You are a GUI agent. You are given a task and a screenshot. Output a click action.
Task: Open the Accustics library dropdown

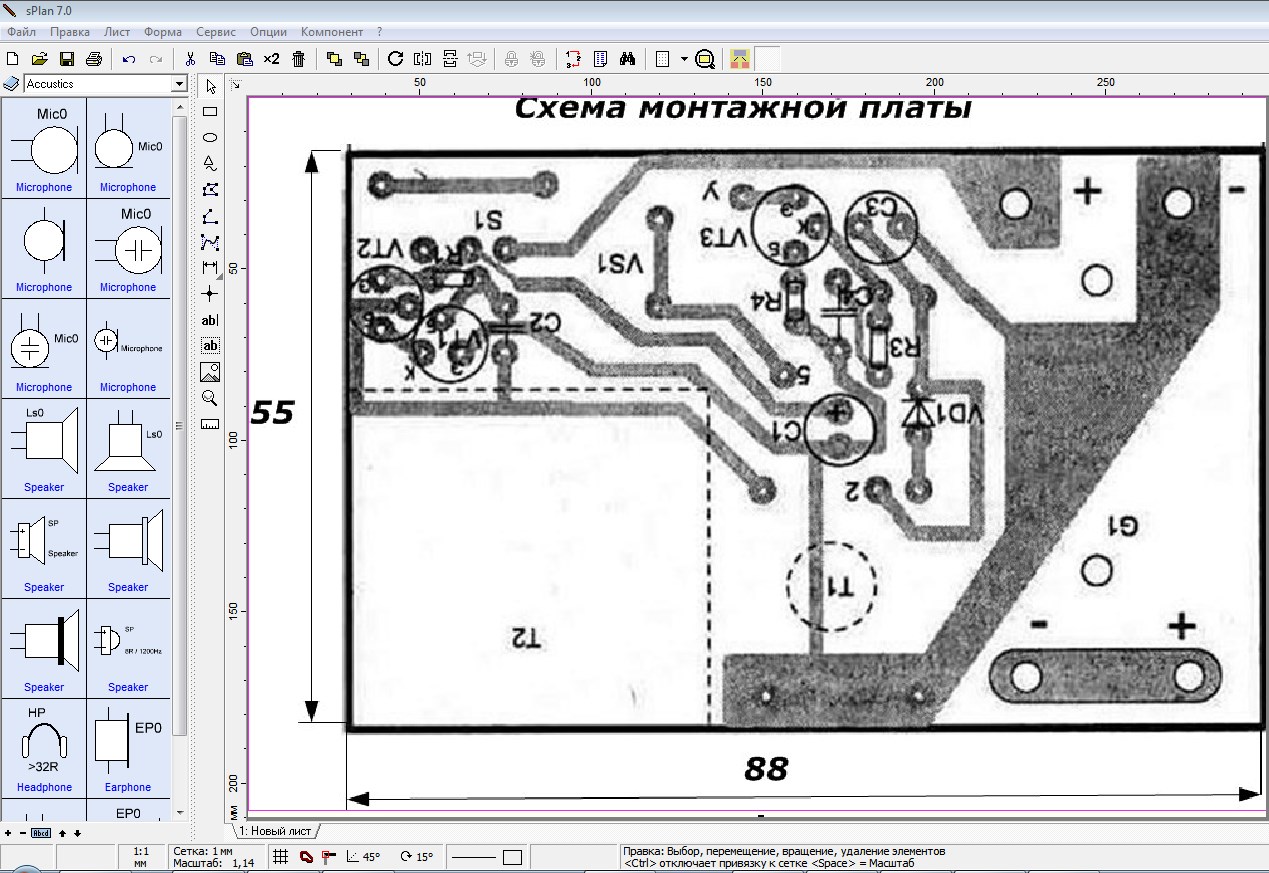click(x=180, y=84)
